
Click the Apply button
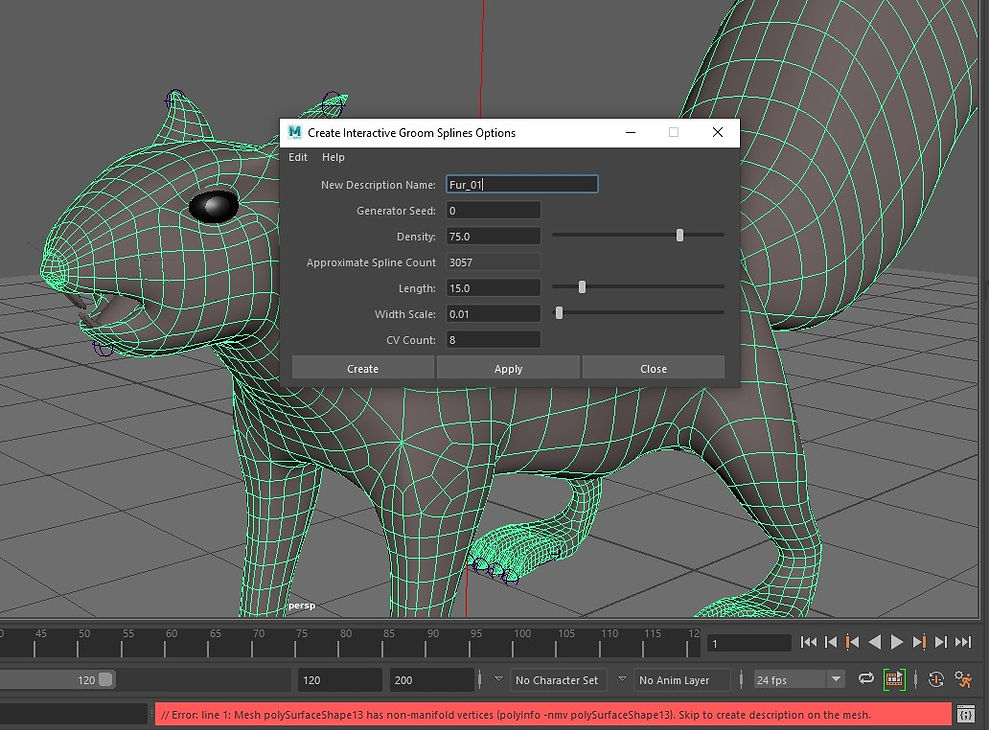pyautogui.click(x=508, y=368)
